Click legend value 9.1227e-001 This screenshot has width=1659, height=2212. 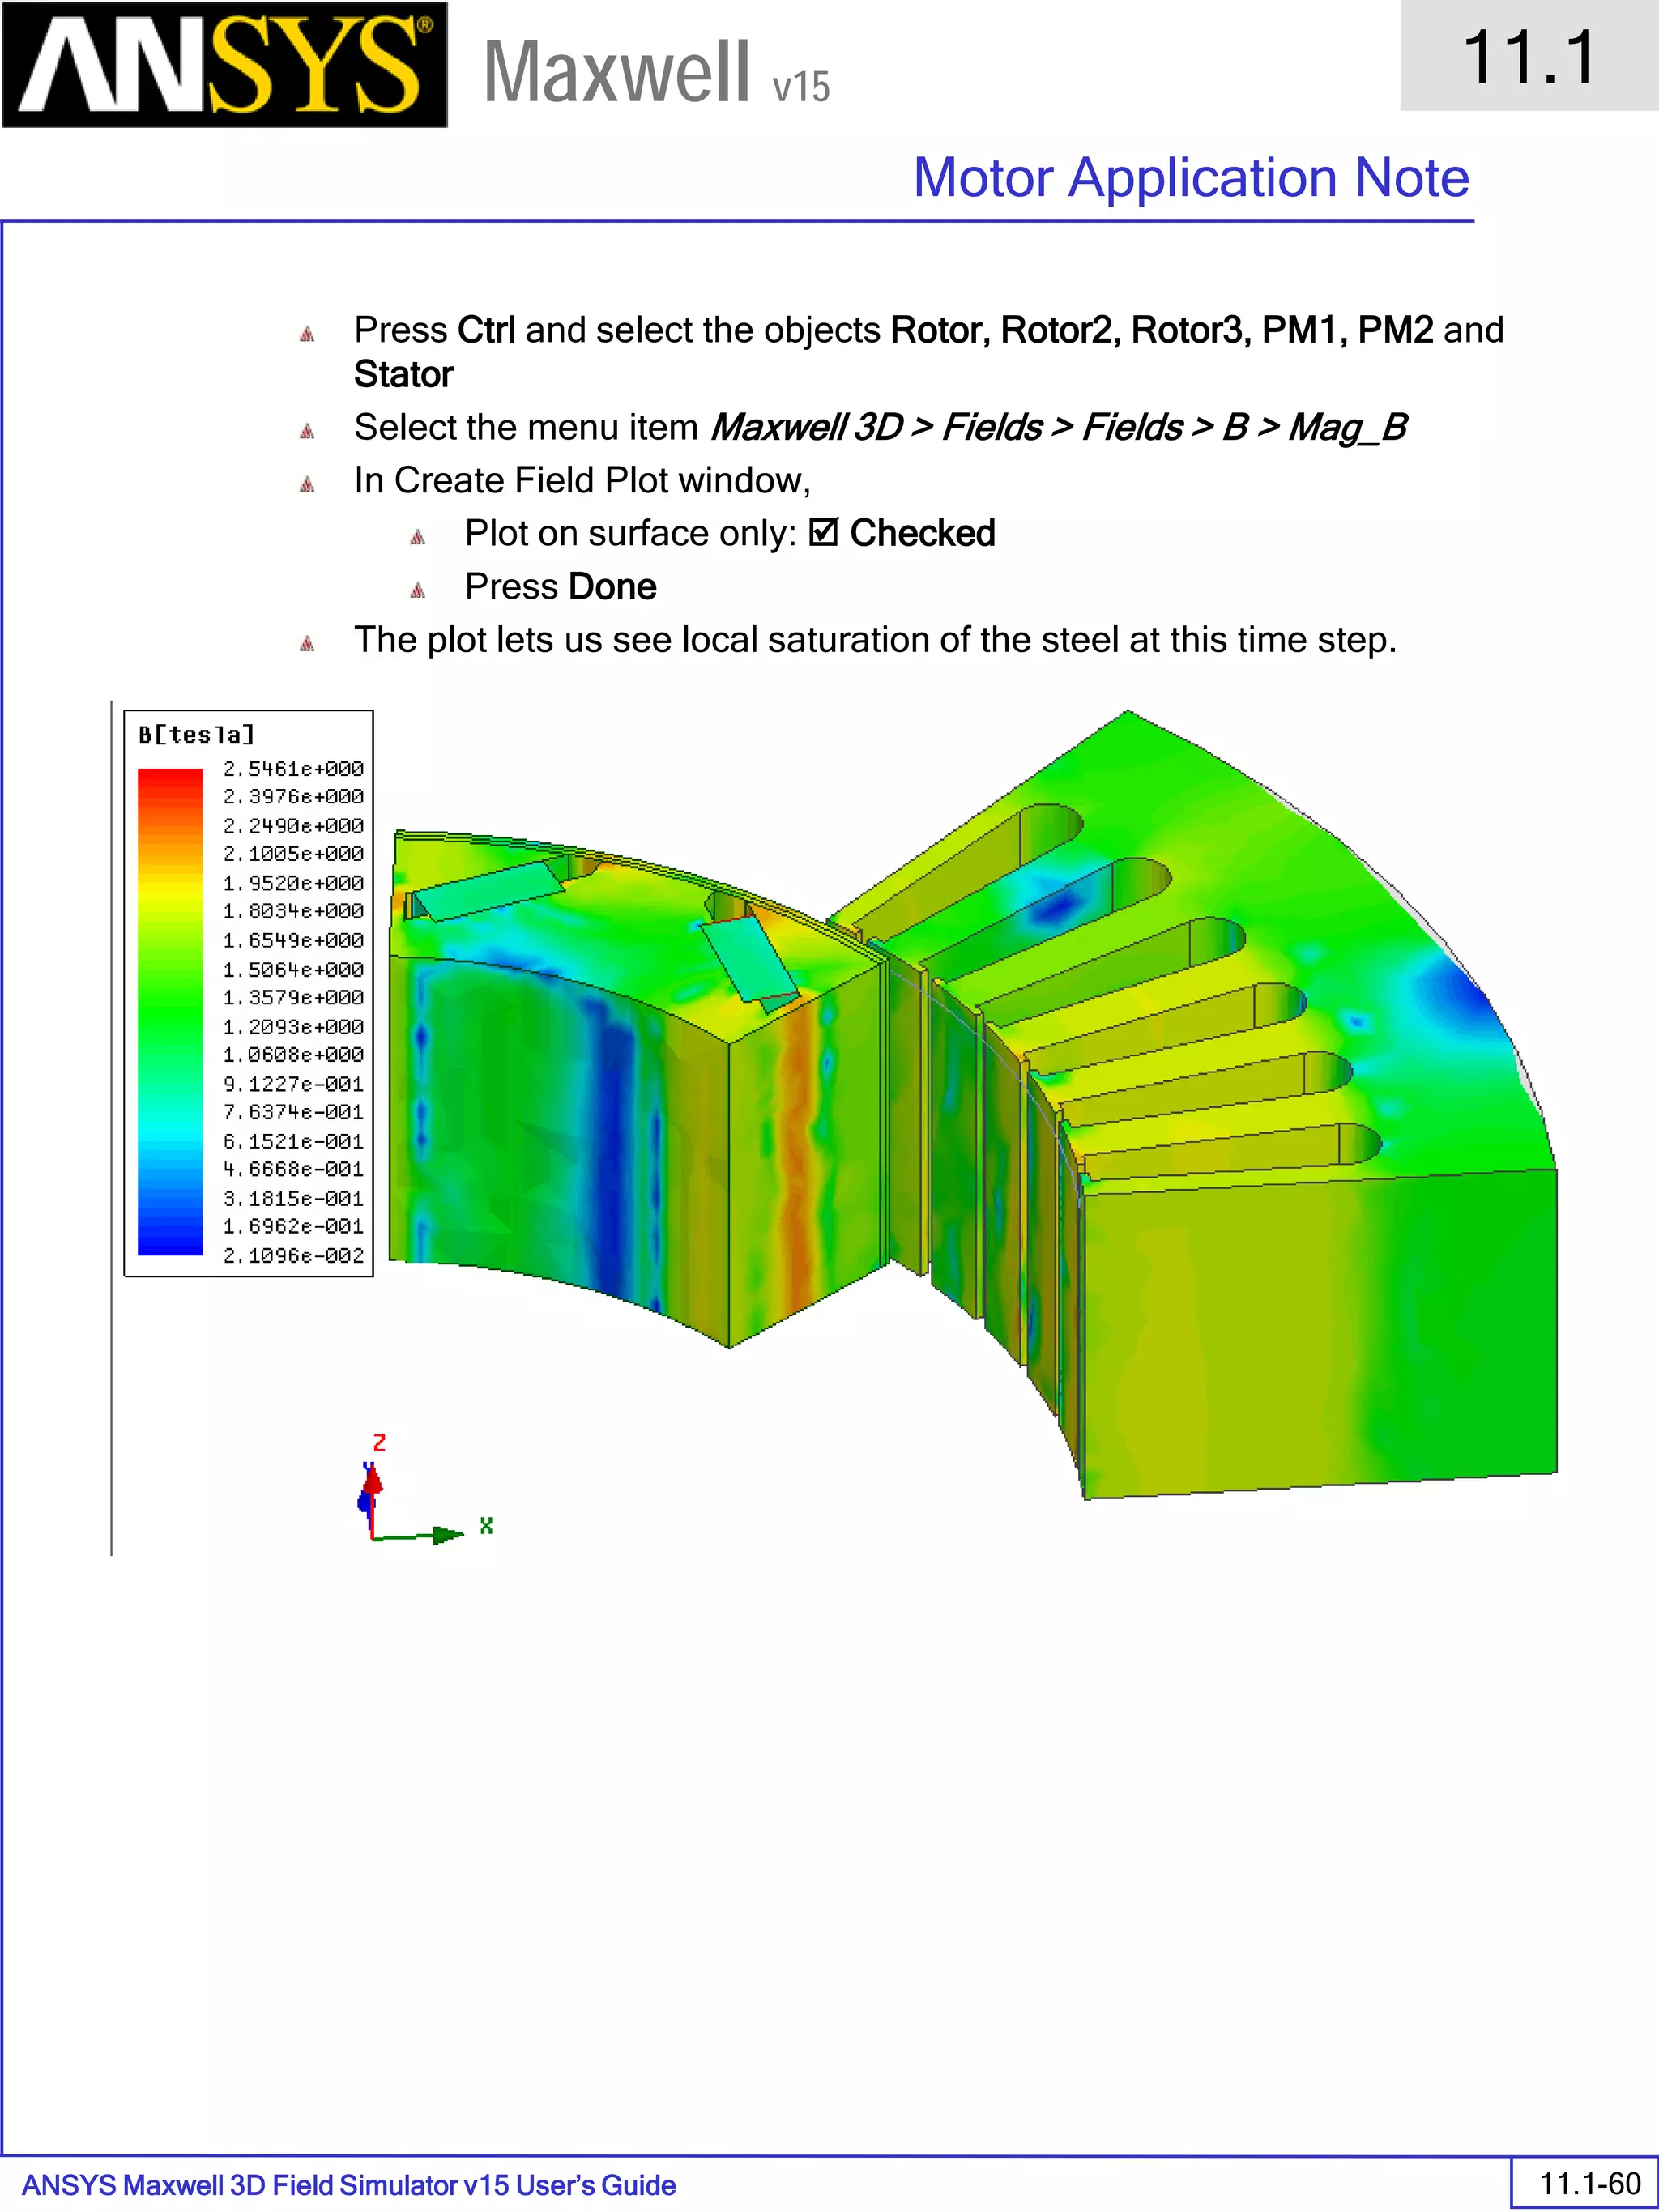(x=293, y=1084)
